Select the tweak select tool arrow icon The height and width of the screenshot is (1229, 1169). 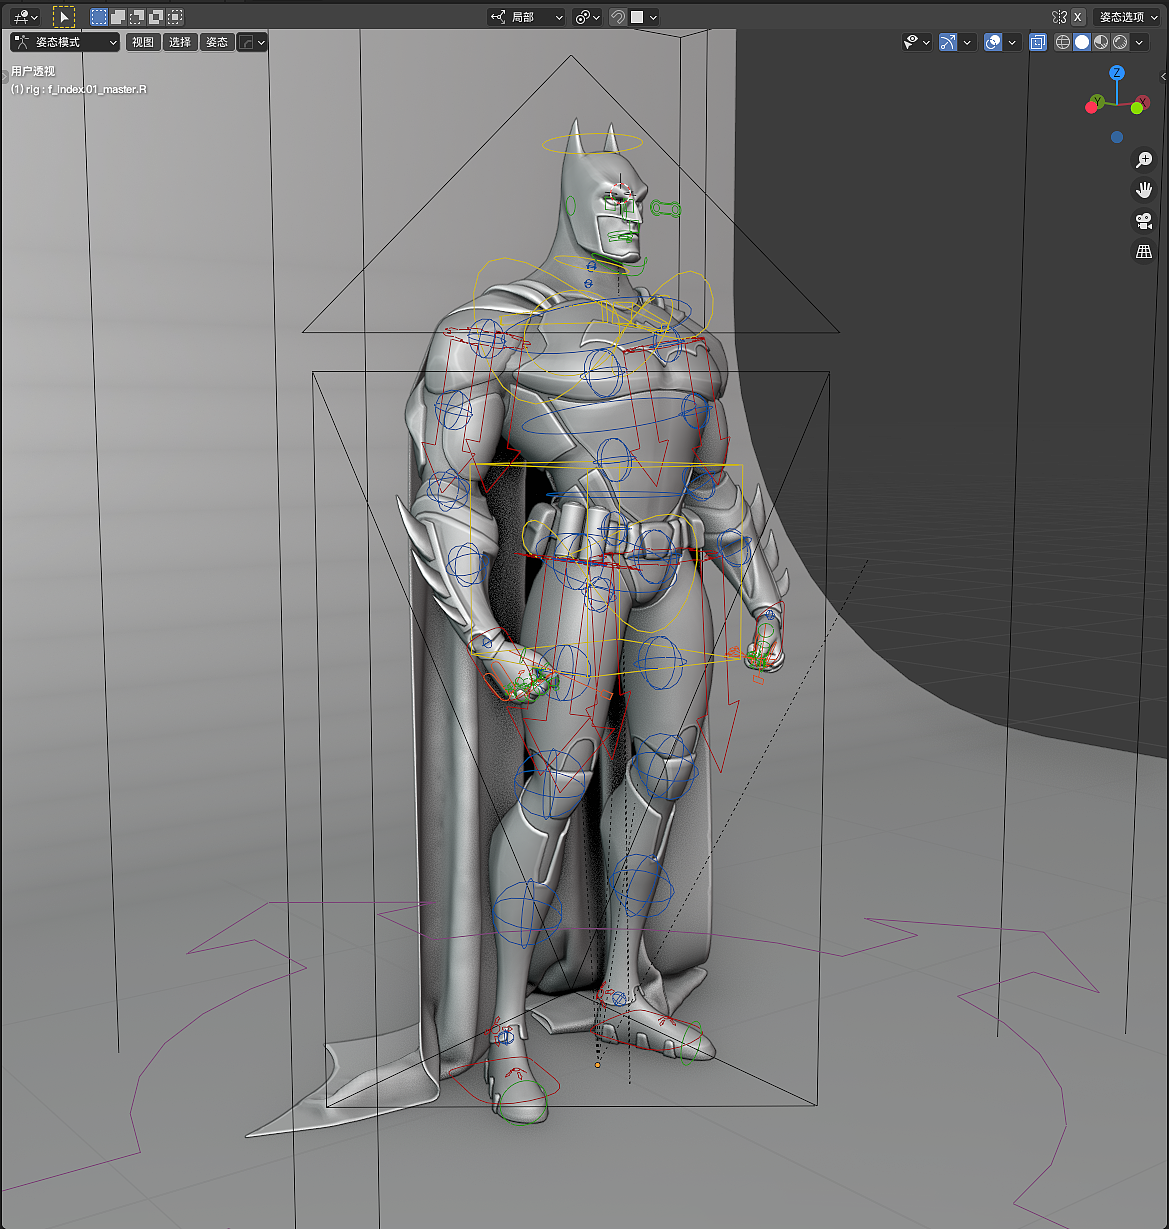pos(64,17)
